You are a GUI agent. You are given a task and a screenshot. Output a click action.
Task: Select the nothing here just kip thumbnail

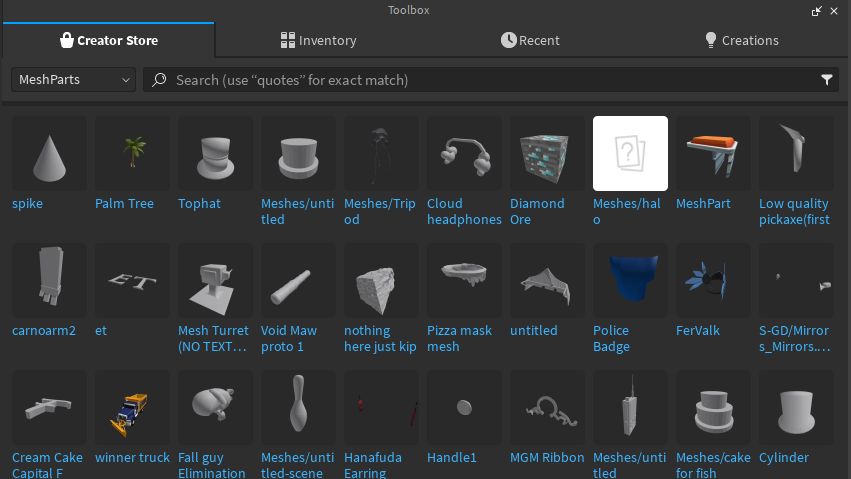coord(382,280)
